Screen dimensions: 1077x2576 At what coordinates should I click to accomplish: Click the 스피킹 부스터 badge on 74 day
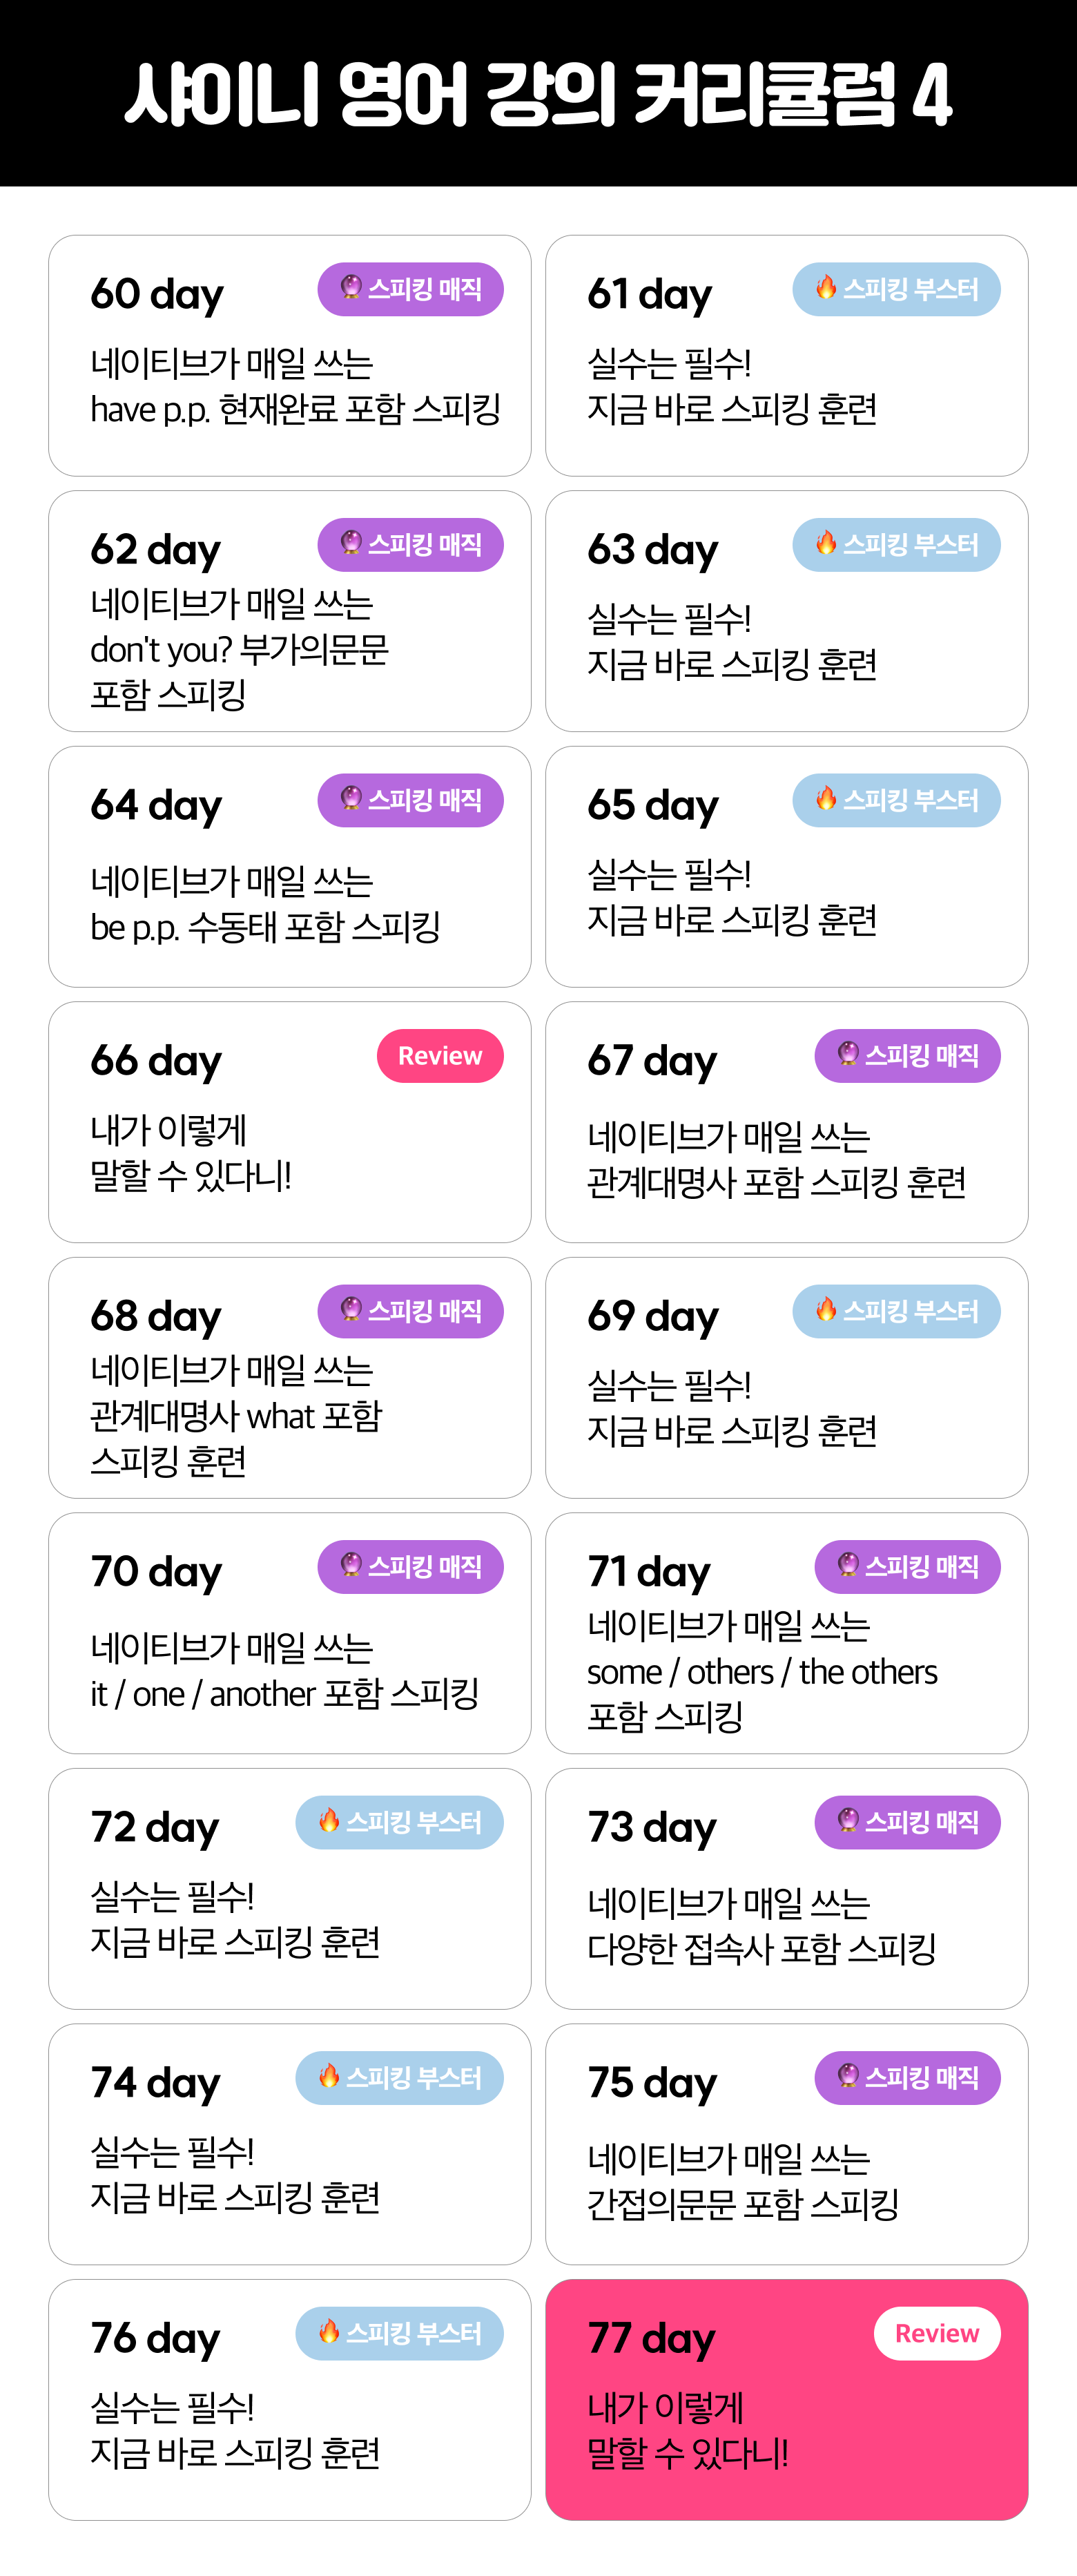pos(399,2078)
